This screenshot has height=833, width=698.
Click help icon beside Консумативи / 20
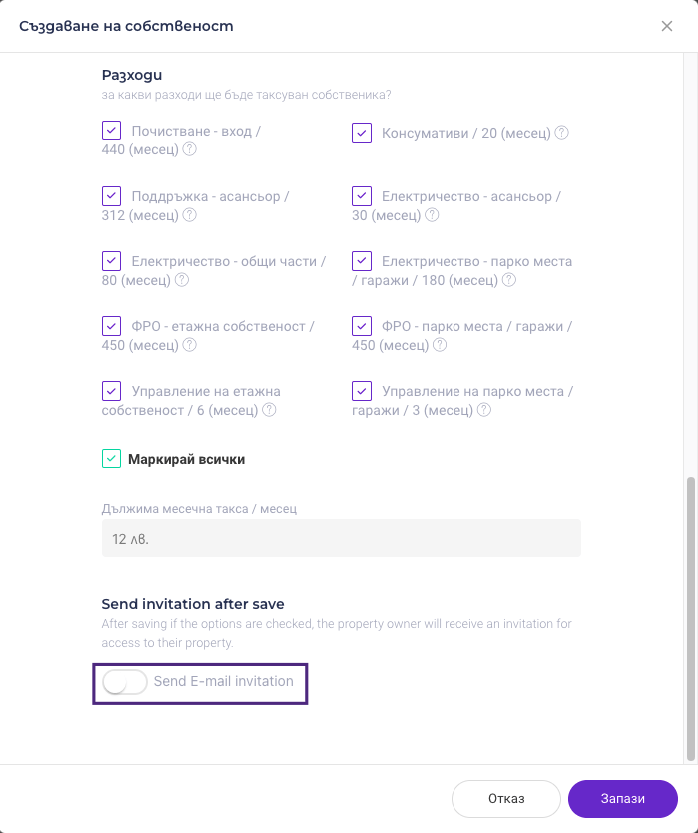(562, 133)
